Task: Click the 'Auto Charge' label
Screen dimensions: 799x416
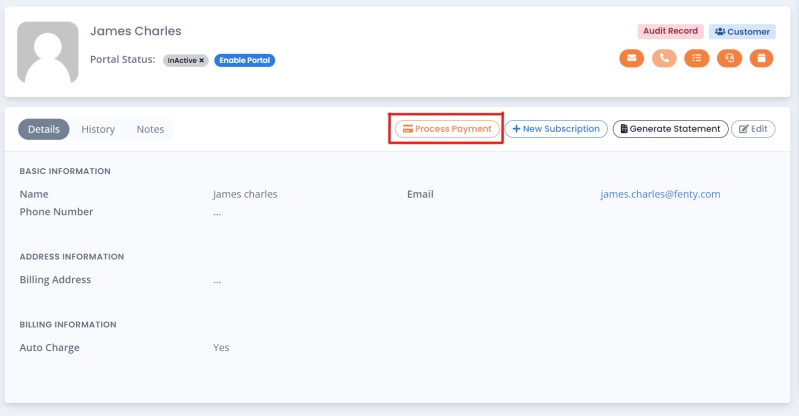Action: [x=49, y=348]
